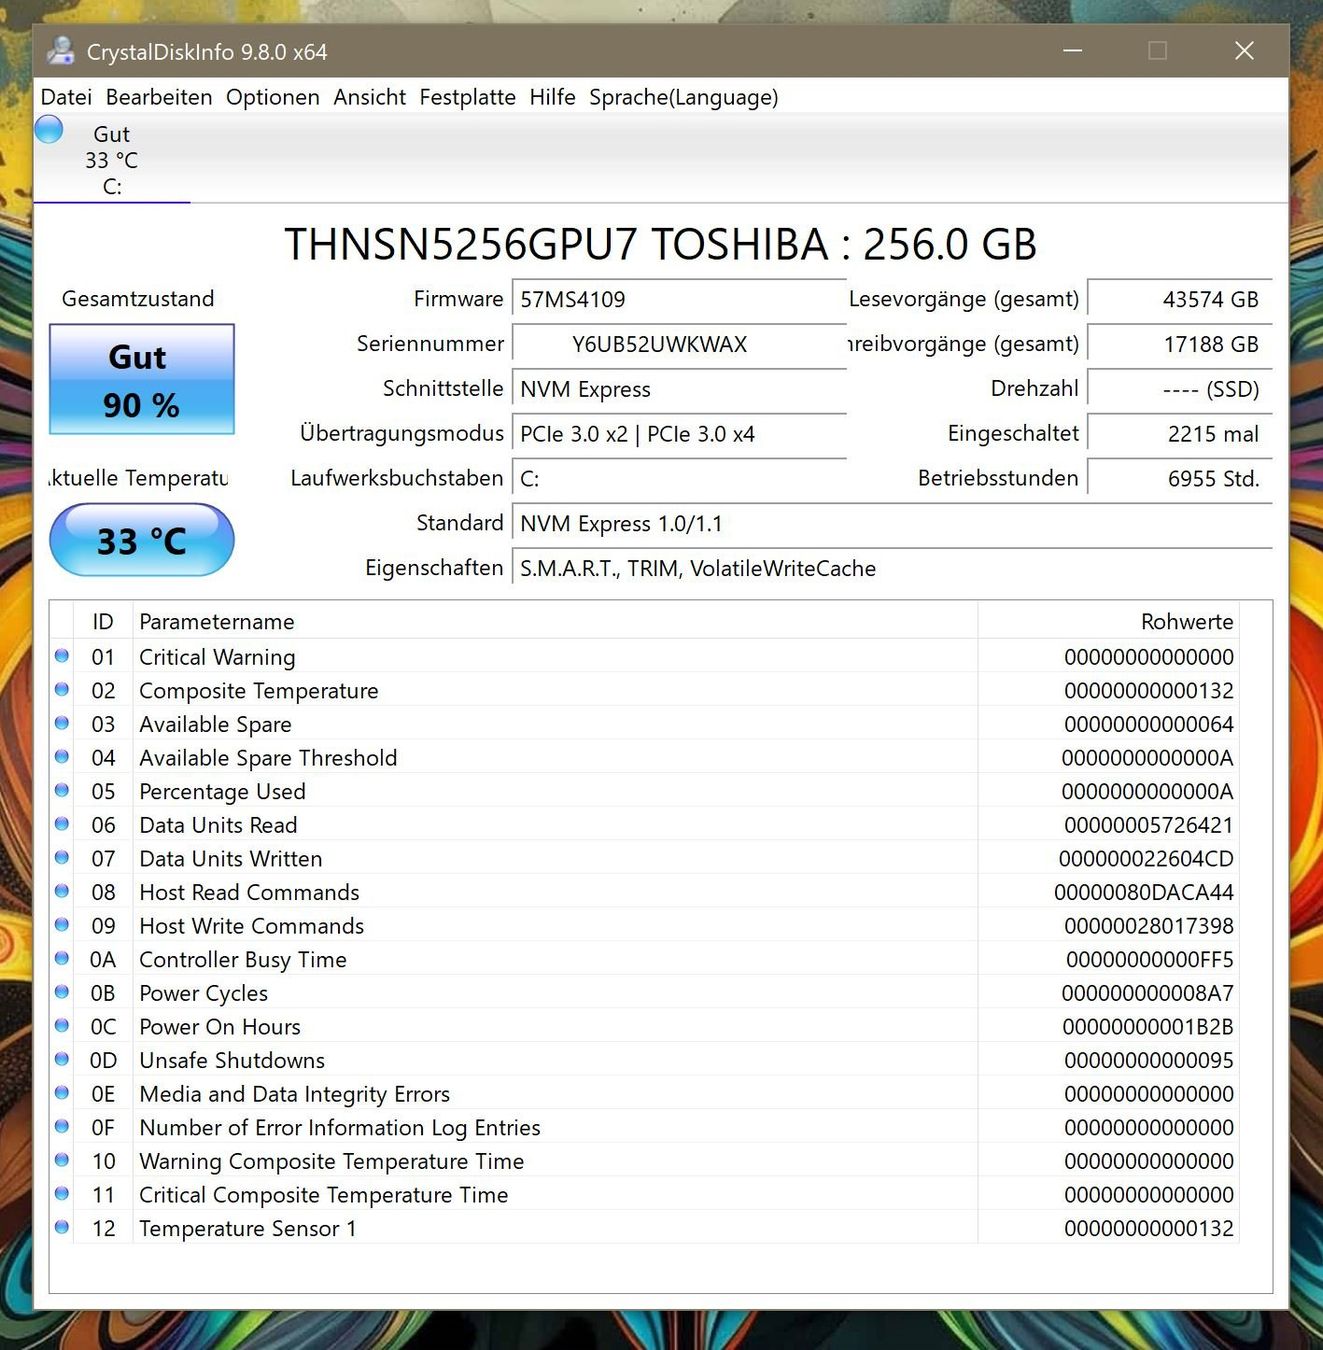Click status dot beside Power Cycles row

pos(62,992)
